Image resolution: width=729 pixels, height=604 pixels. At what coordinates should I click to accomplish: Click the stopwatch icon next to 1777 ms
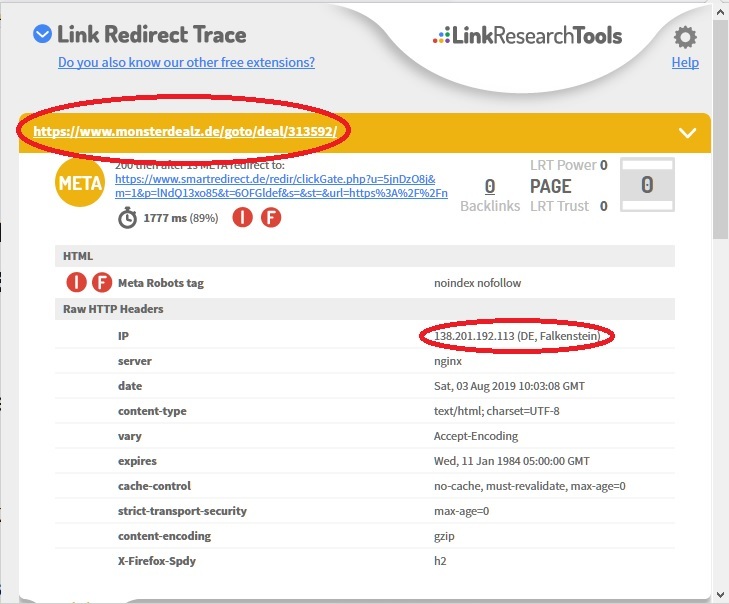(127, 218)
